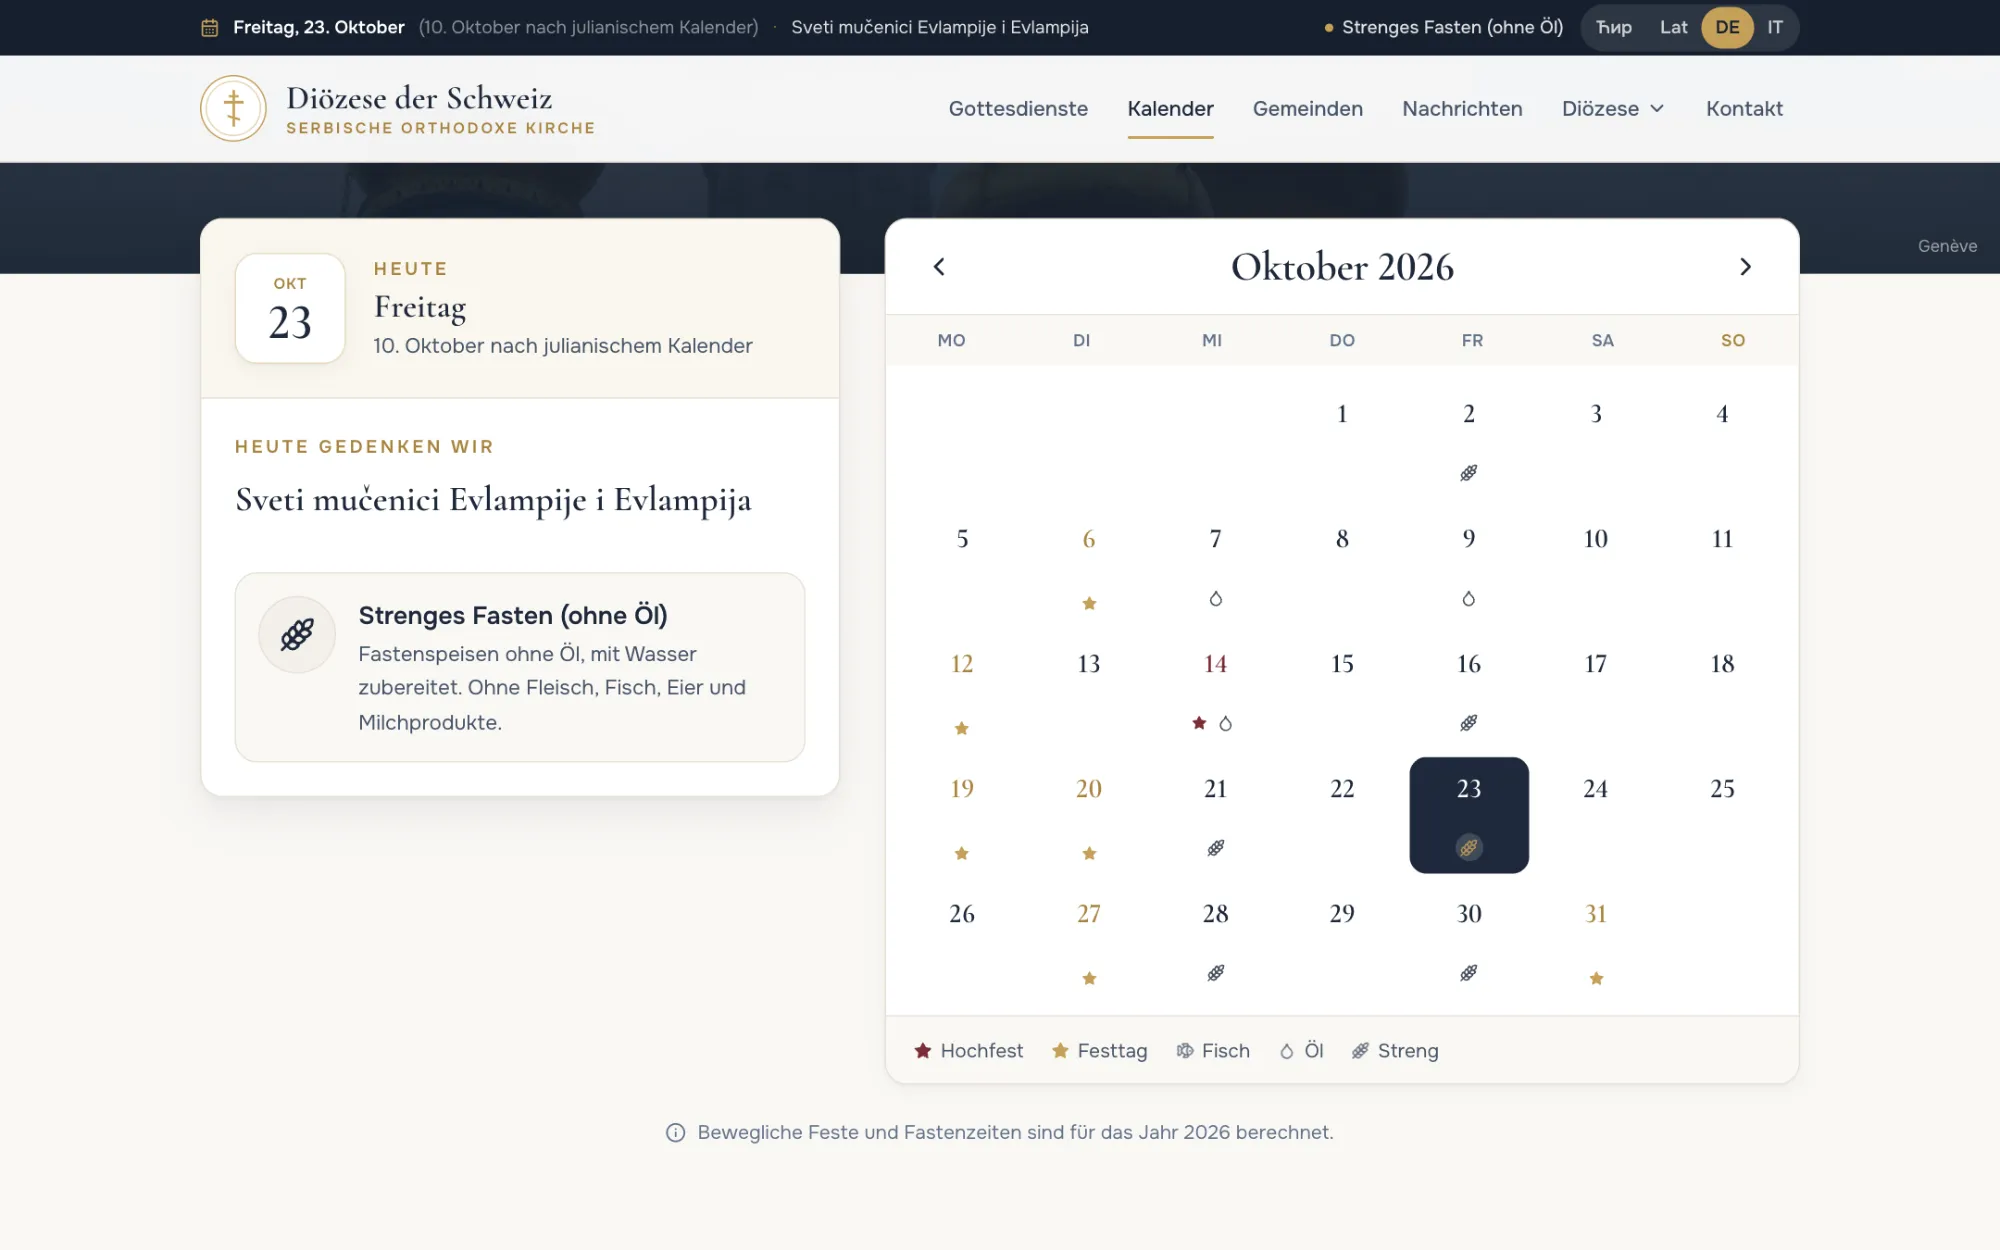This screenshot has height=1250, width=2000.
Task: Click gold star under October 31
Action: (1596, 978)
